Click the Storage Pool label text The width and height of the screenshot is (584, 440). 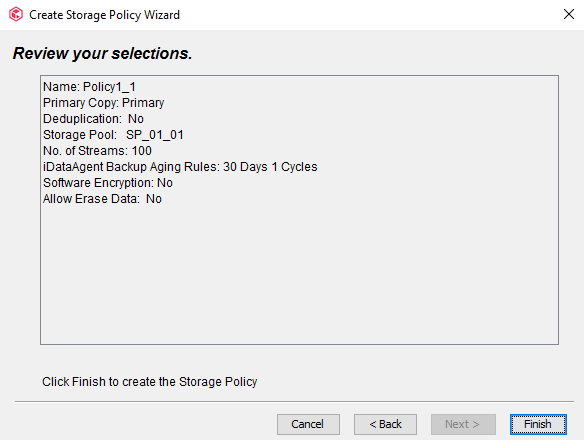80,135
